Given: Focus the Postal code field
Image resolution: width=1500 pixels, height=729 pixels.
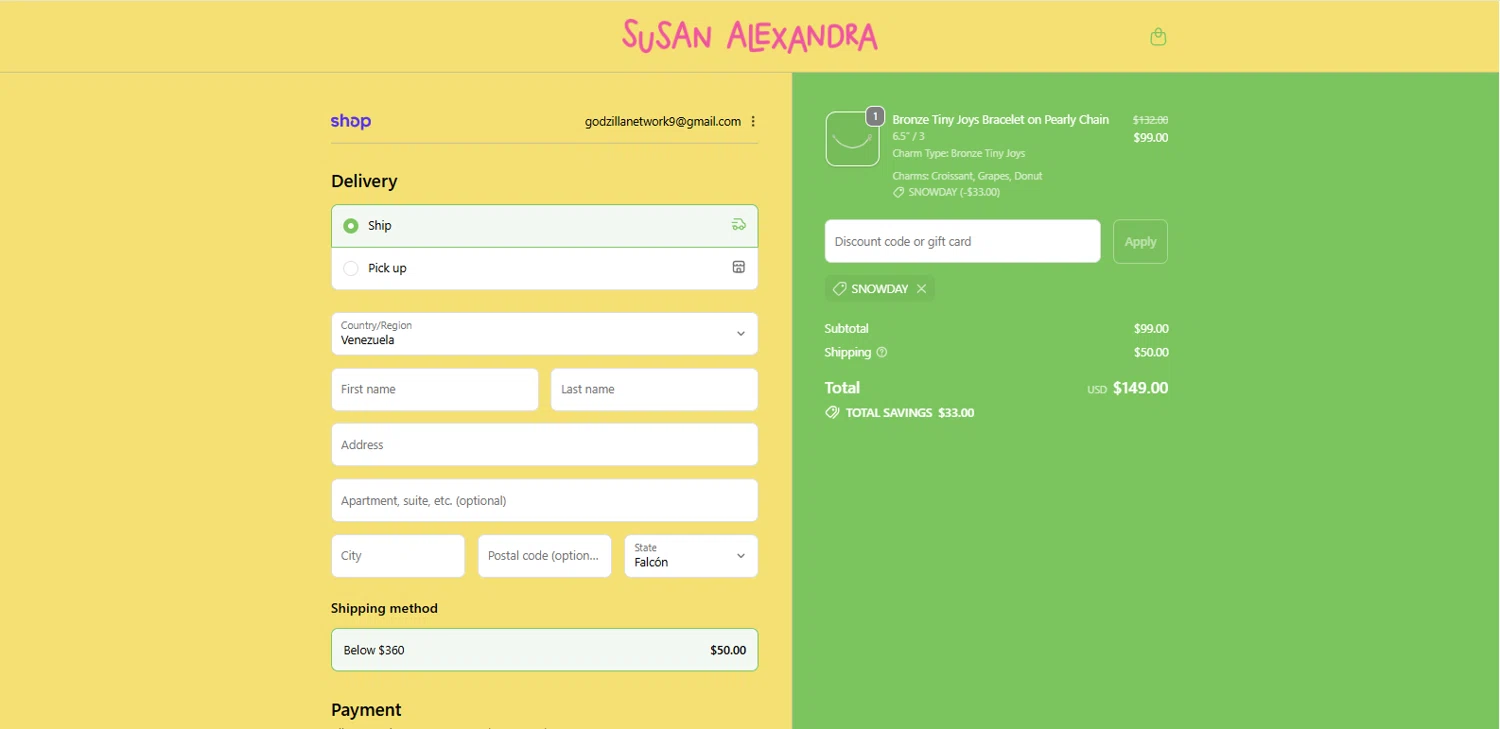Looking at the screenshot, I should click(x=544, y=556).
